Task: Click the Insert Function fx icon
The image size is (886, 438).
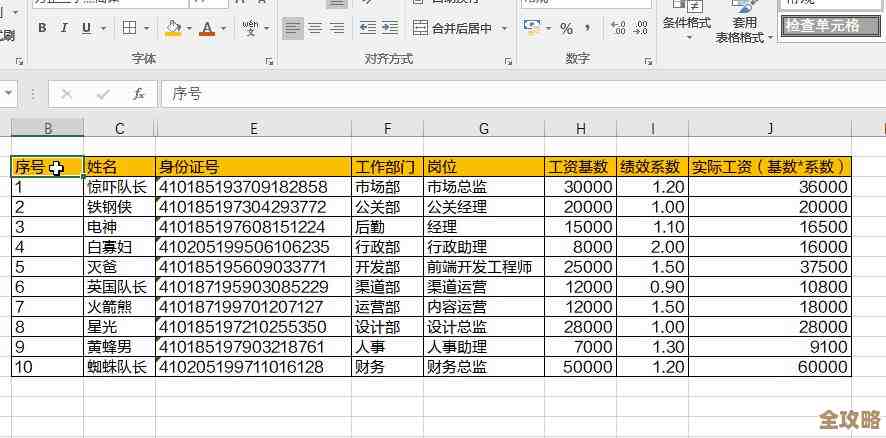Action: [x=139, y=94]
